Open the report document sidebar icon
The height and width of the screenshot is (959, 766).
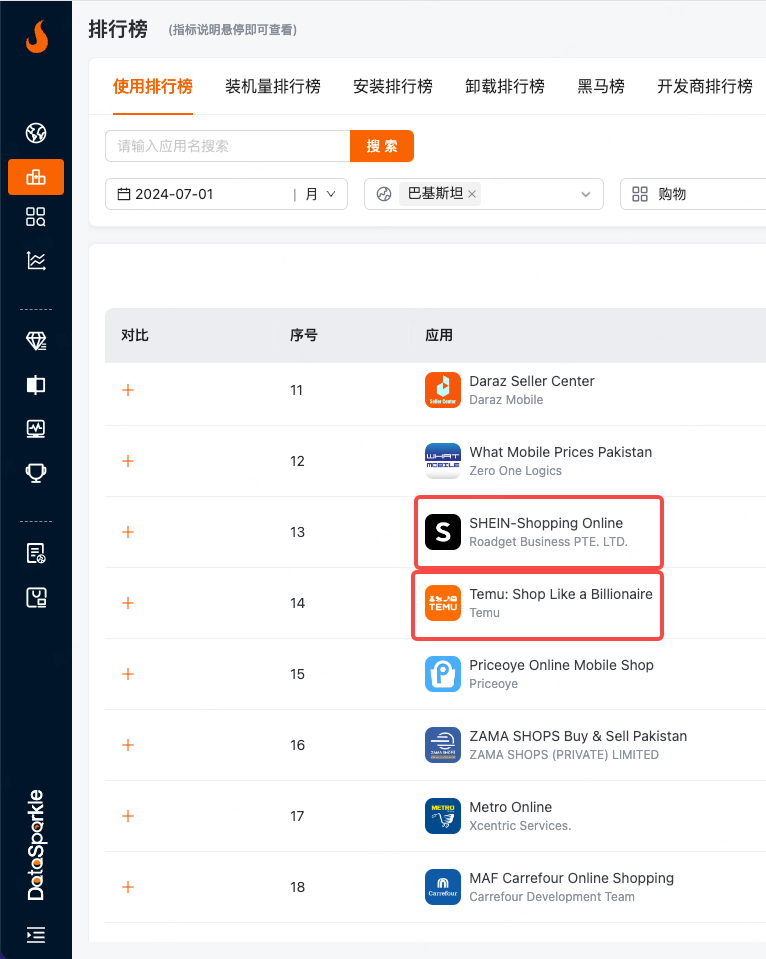click(x=36, y=553)
